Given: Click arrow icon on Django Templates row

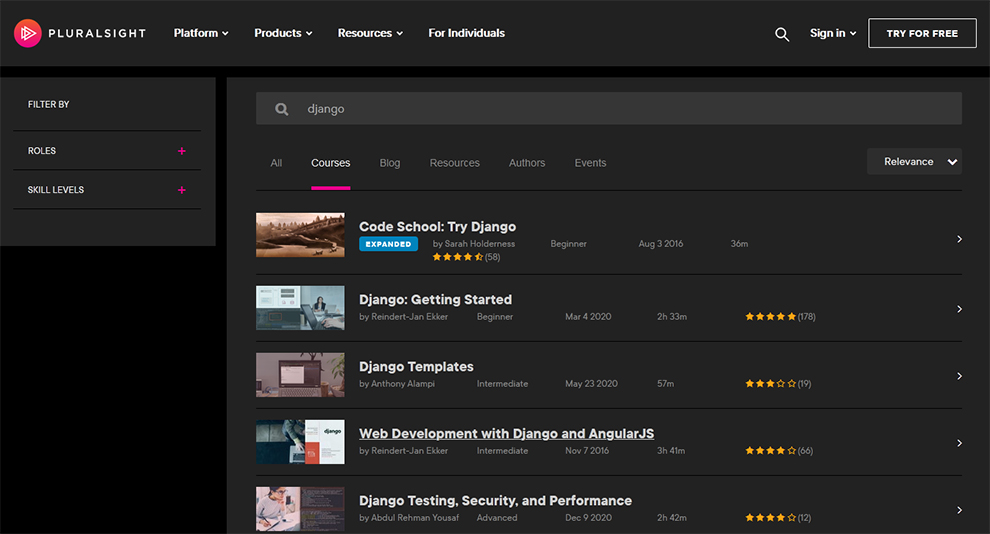Looking at the screenshot, I should (959, 376).
